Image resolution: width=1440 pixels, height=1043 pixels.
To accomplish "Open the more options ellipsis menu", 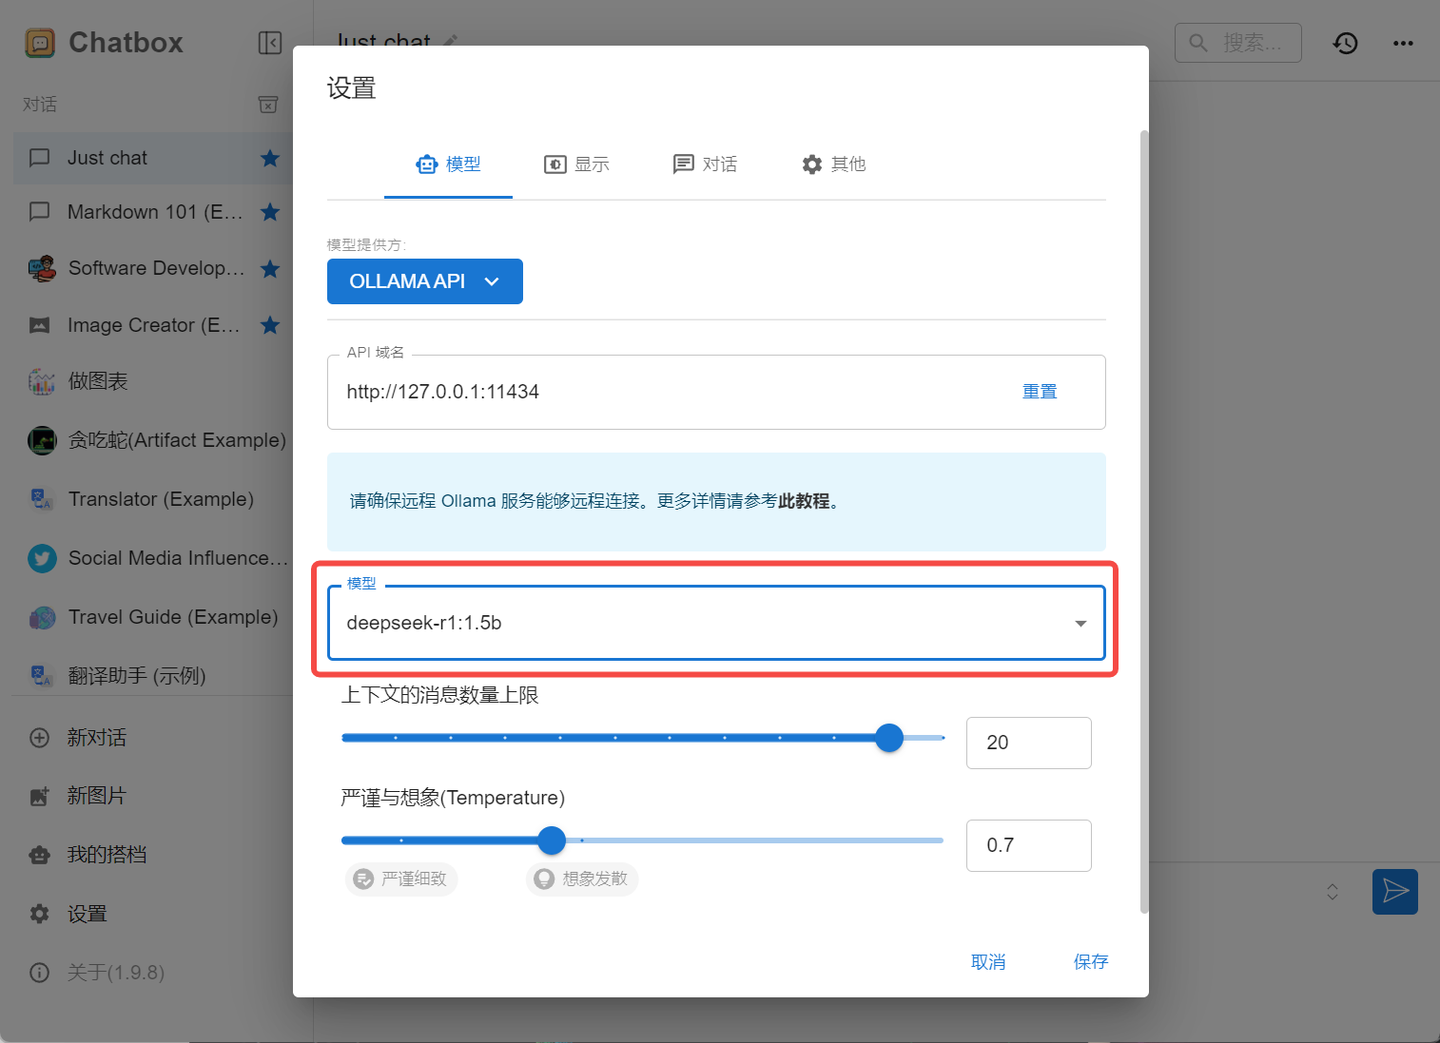I will click(1404, 42).
